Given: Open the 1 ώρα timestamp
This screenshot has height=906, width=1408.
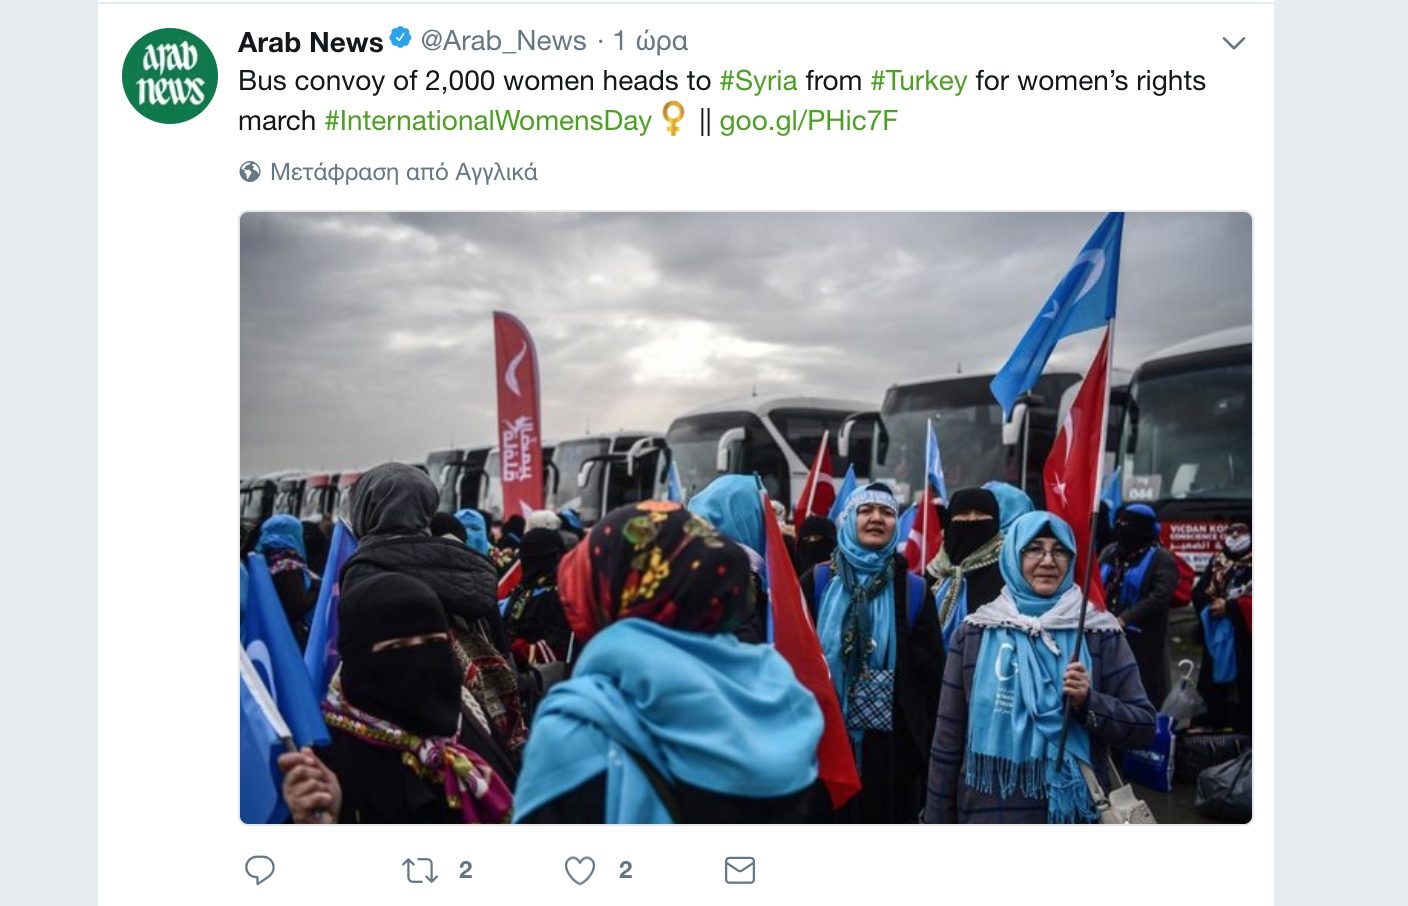Looking at the screenshot, I should pyautogui.click(x=650, y=41).
